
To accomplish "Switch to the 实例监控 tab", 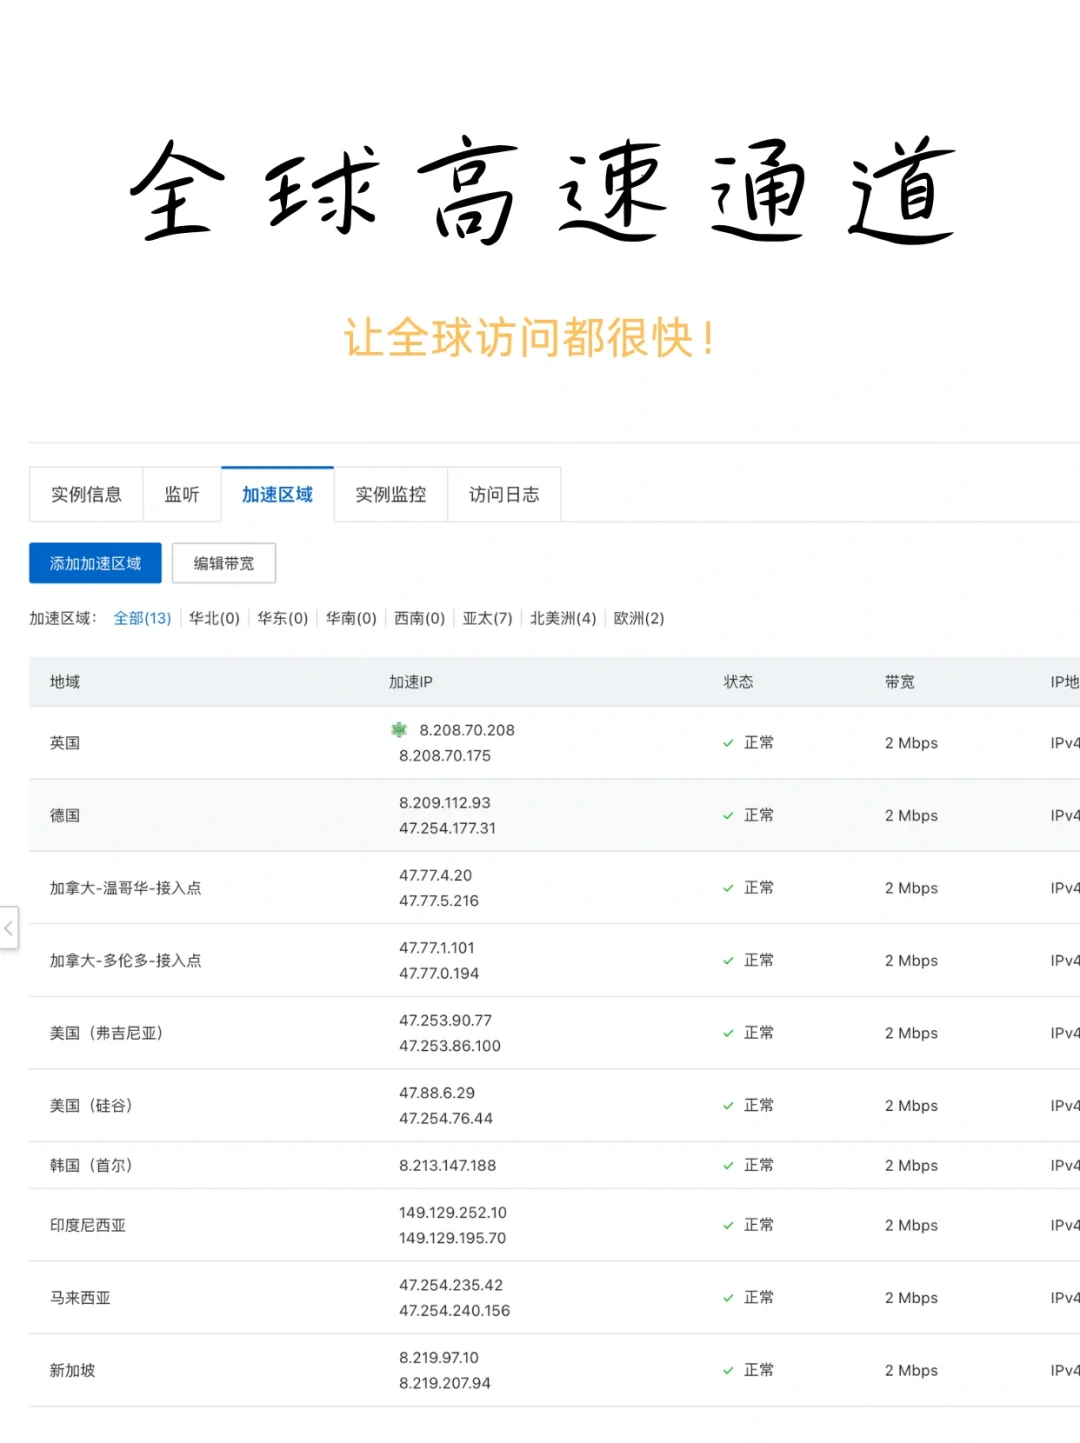I will tap(390, 494).
